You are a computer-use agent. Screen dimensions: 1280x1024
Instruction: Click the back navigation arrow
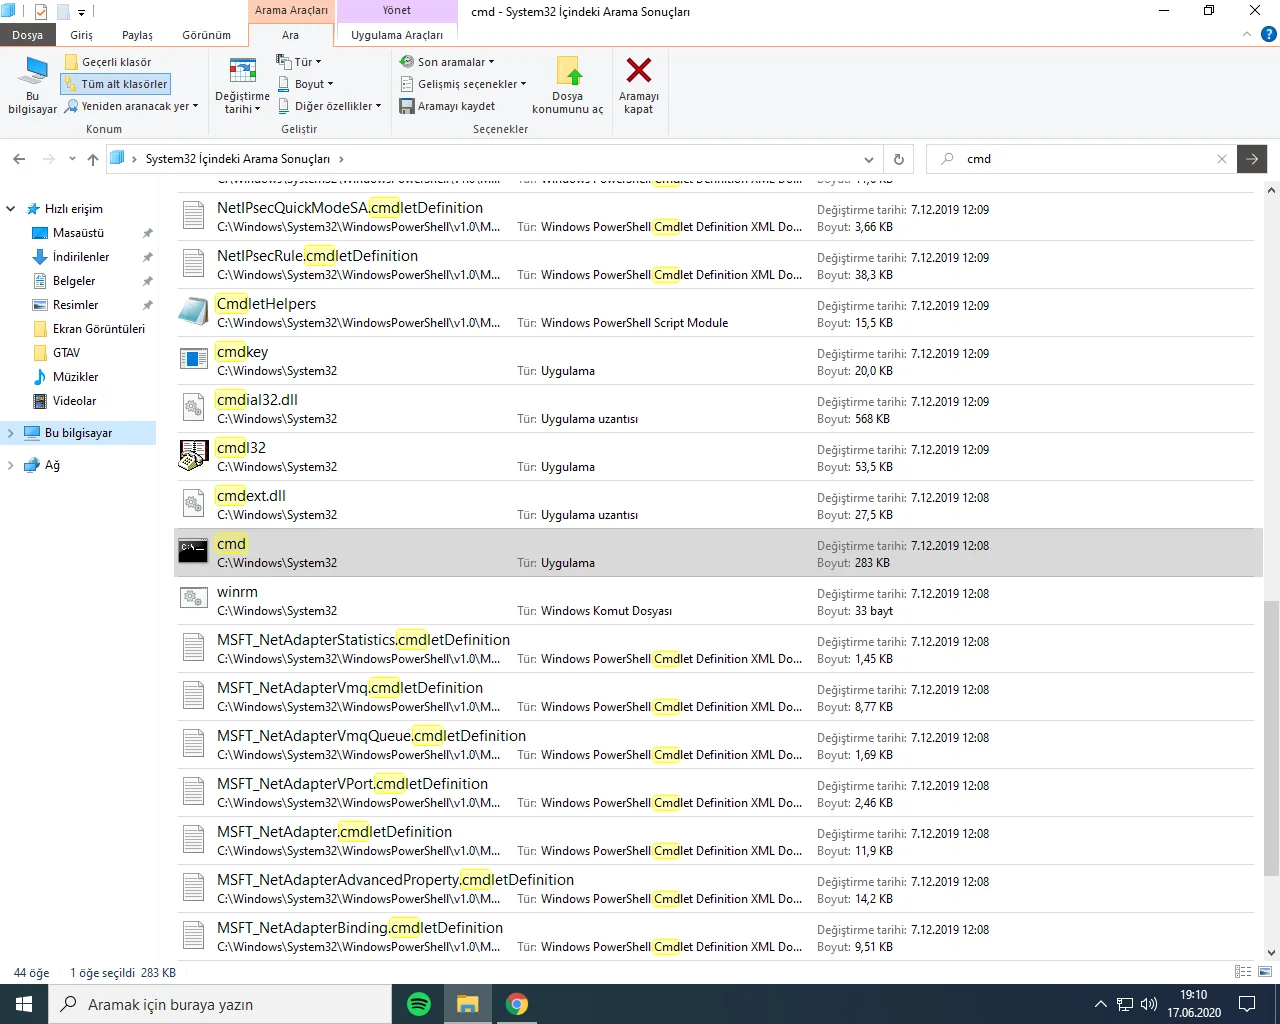pyautogui.click(x=19, y=159)
